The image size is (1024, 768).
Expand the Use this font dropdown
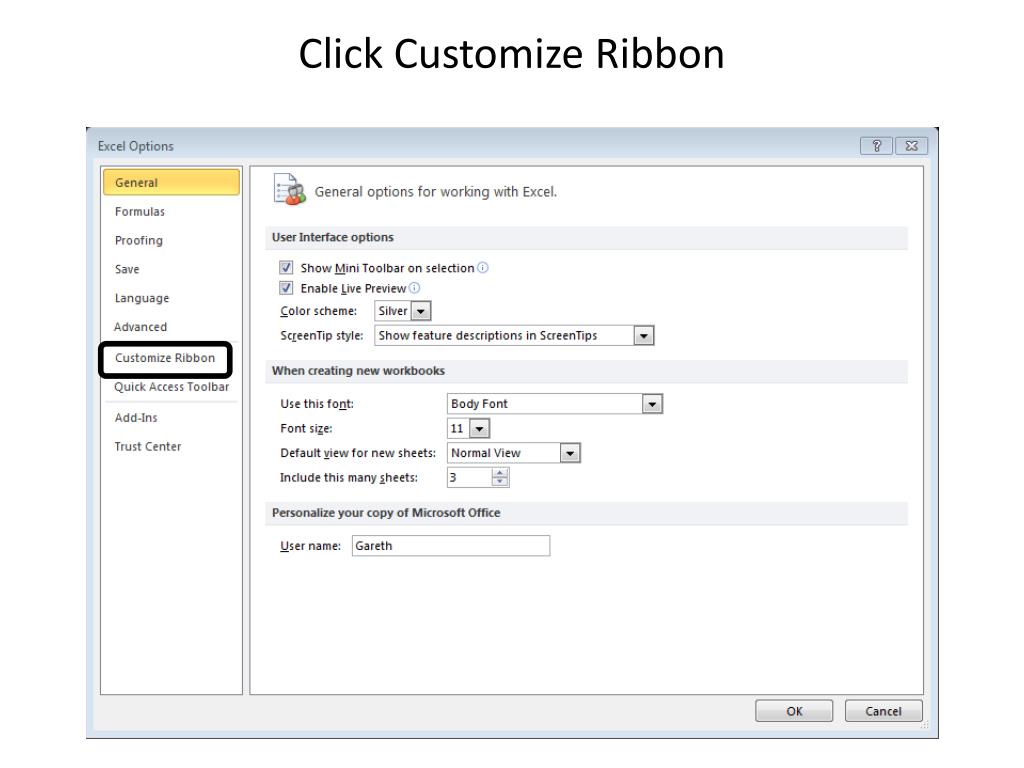tap(652, 404)
